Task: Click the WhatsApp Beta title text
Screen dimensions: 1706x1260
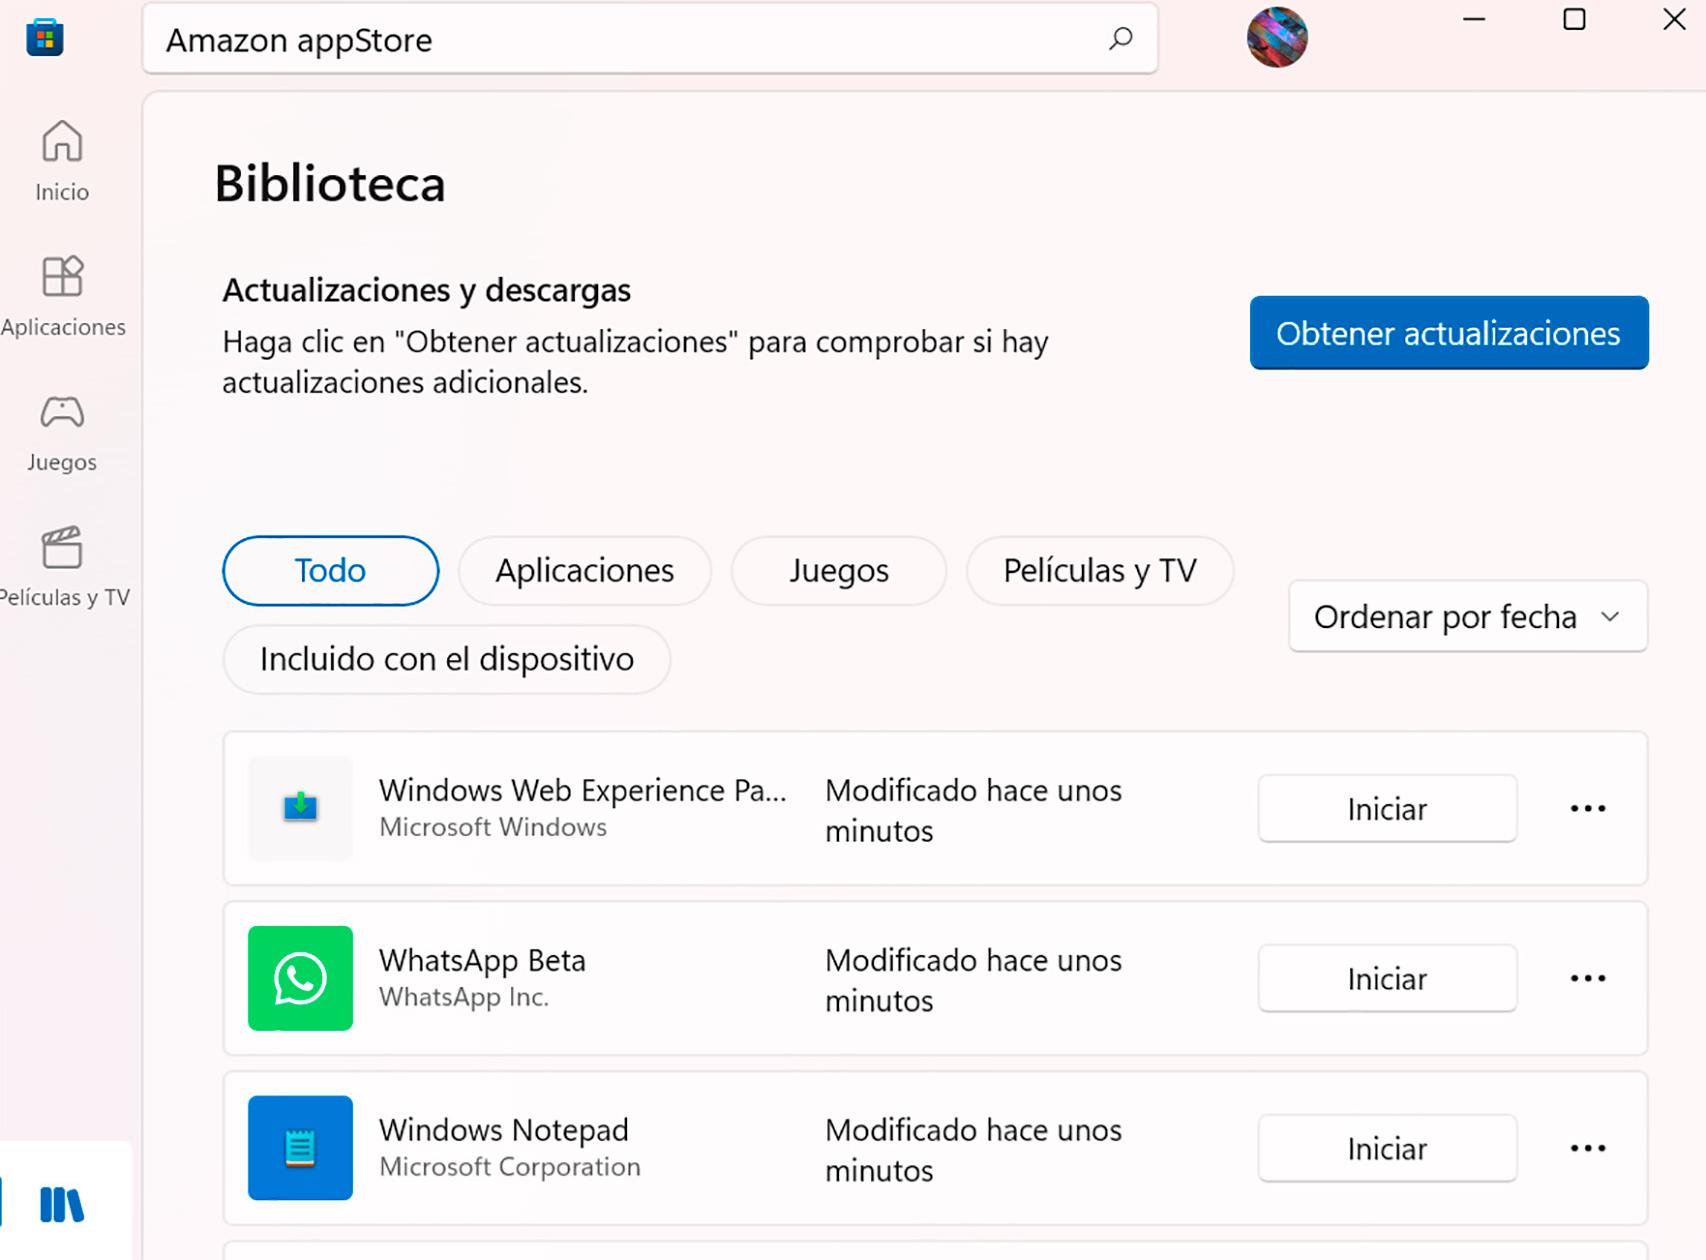Action: tap(482, 960)
